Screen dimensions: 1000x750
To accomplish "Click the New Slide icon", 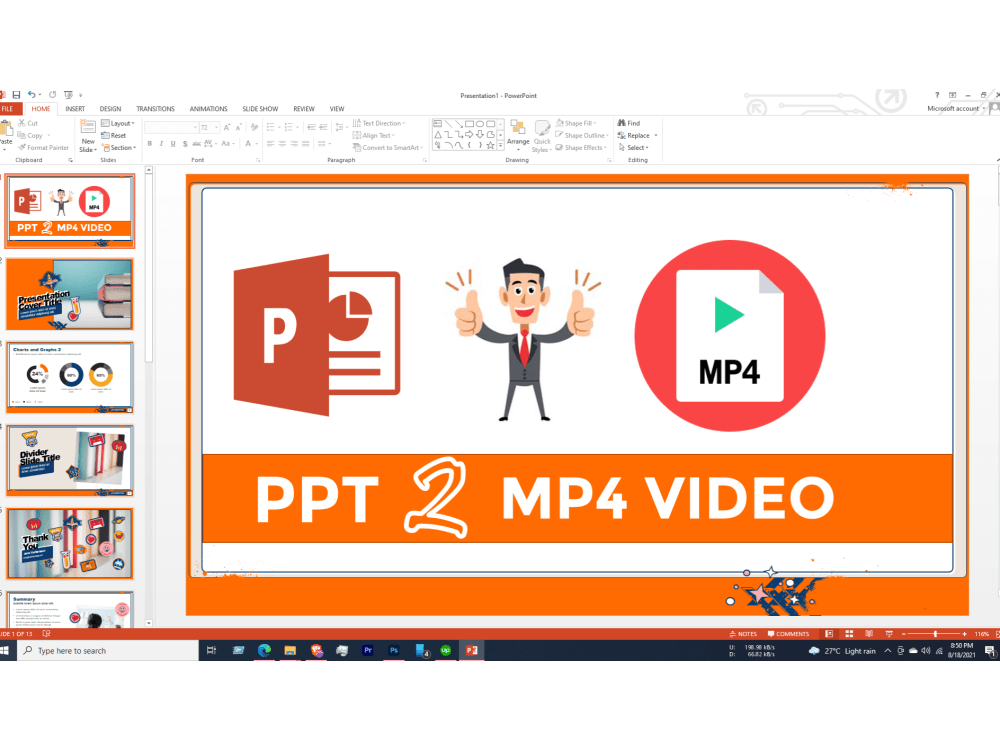I will (88, 126).
